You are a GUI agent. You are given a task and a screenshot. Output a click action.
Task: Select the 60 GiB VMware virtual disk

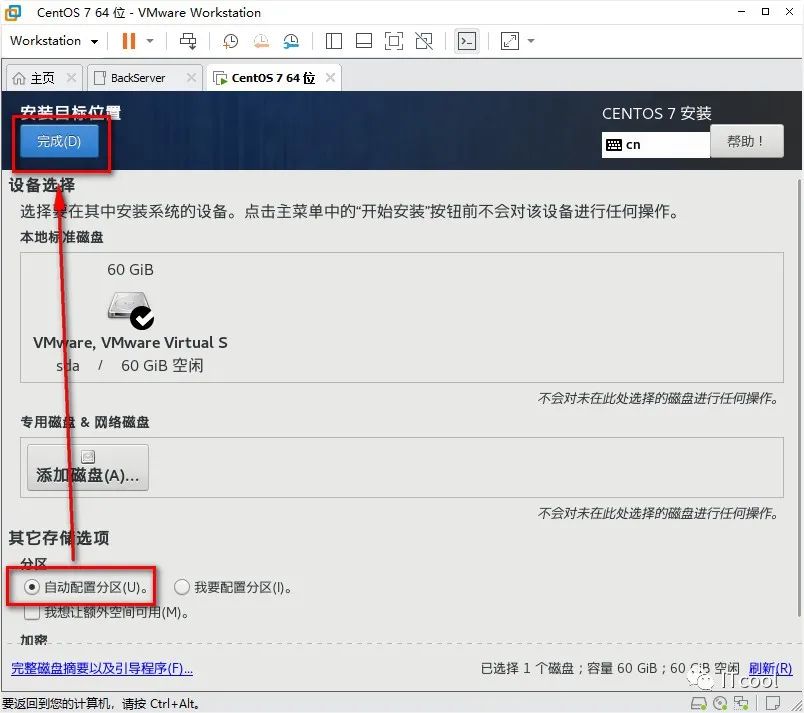(130, 317)
